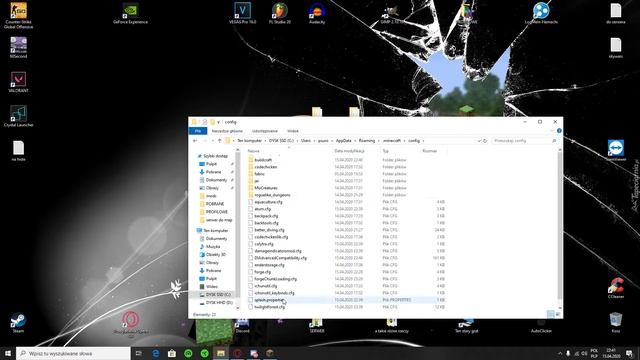640x360 pixels.
Task: Open Counter-Strike Global Offensive desktop shortcut
Action: click(x=18, y=16)
